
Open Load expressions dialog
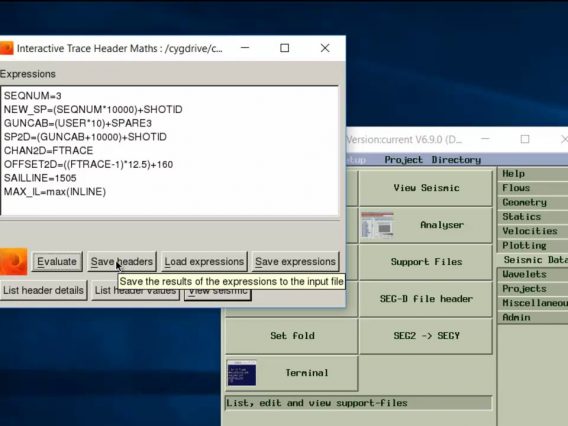click(x=204, y=262)
